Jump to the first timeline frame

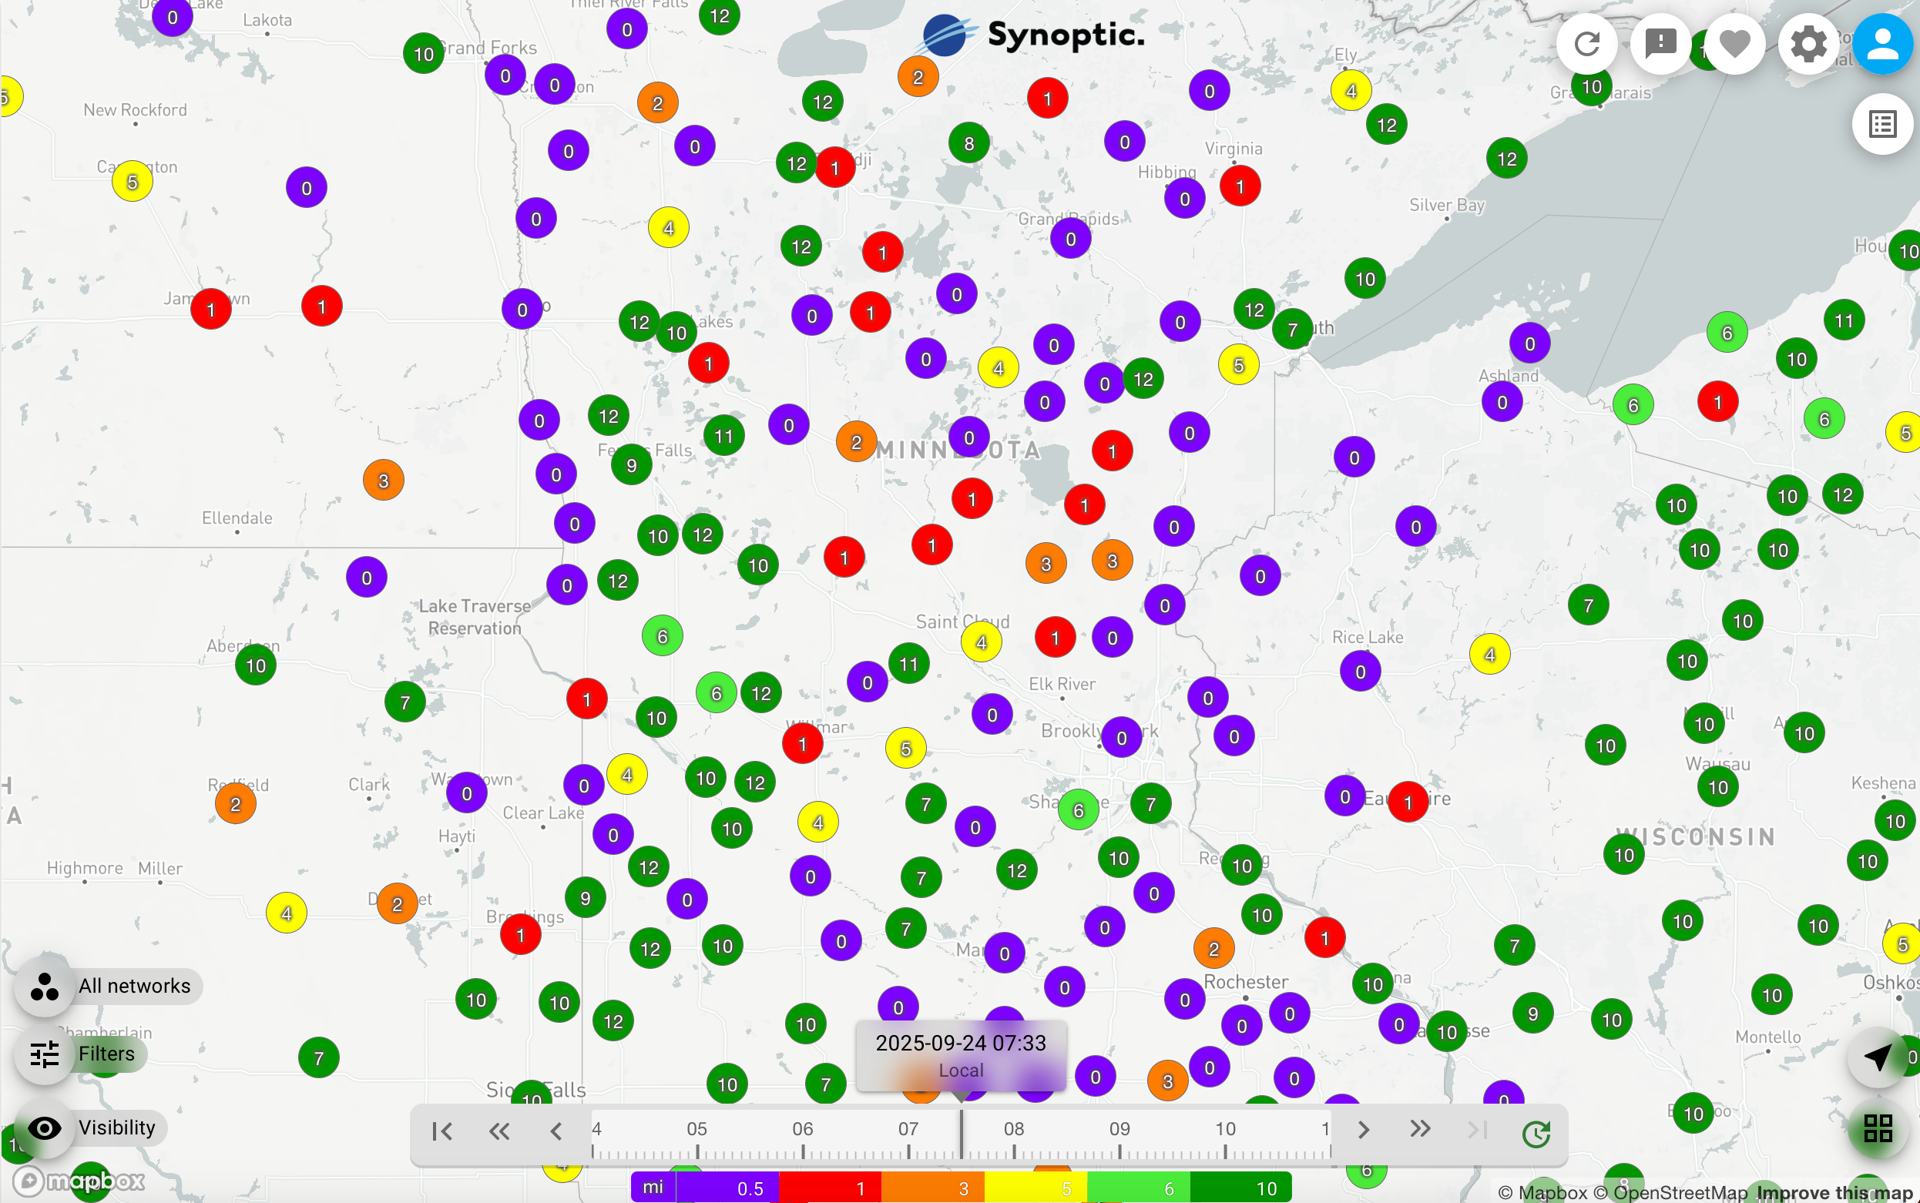coord(442,1131)
